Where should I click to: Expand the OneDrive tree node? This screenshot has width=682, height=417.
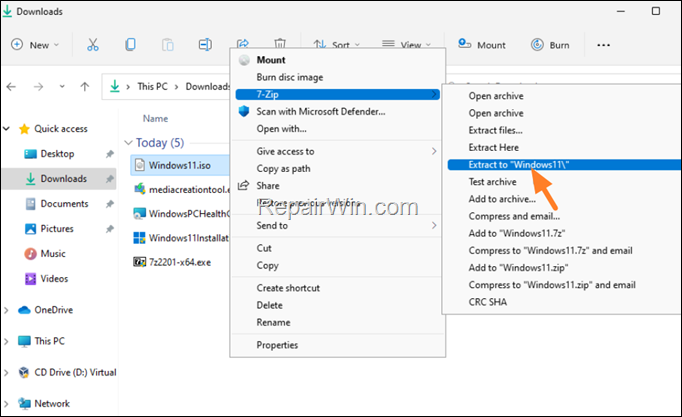(x=6, y=310)
